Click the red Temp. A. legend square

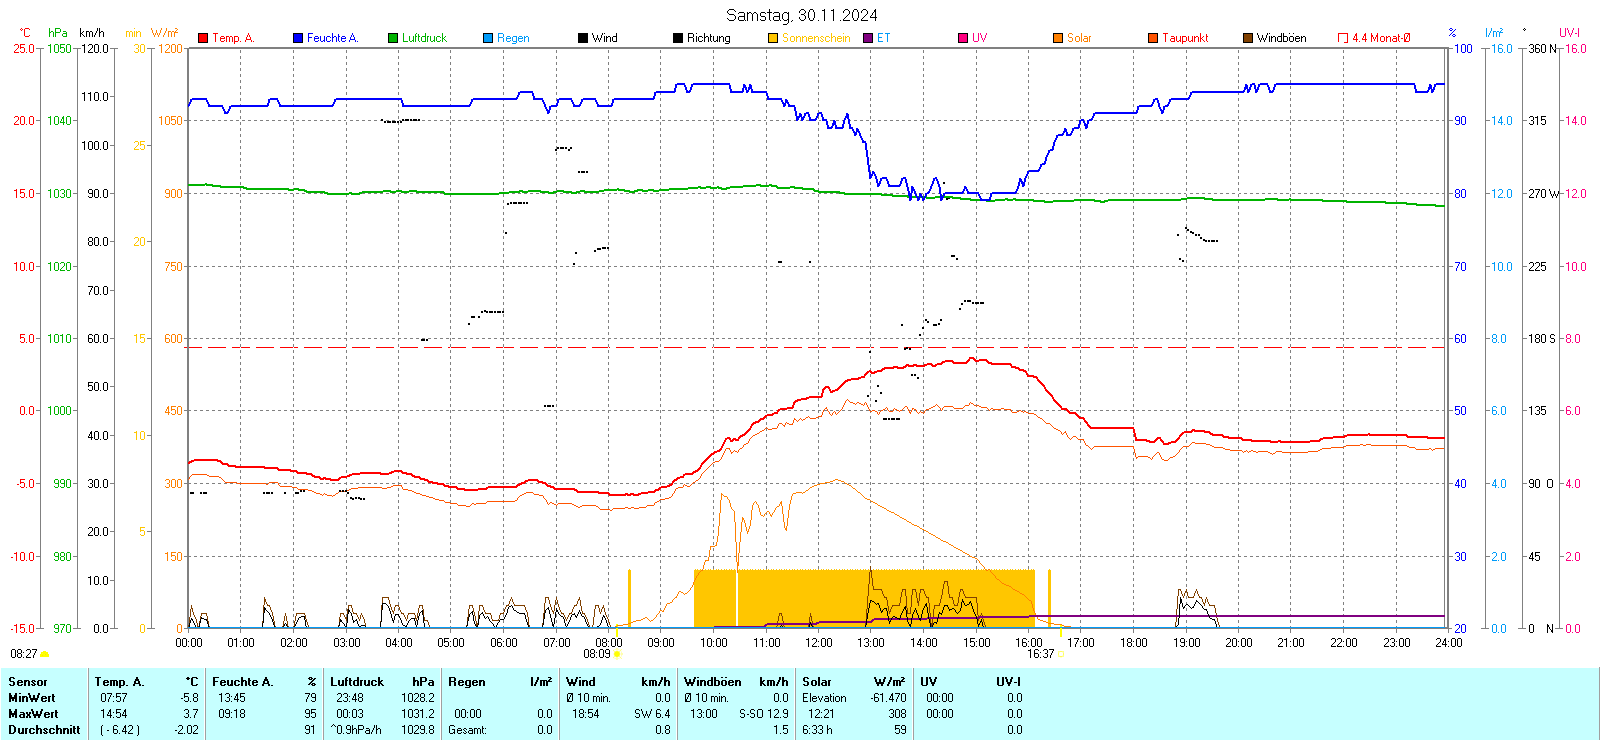coord(203,38)
